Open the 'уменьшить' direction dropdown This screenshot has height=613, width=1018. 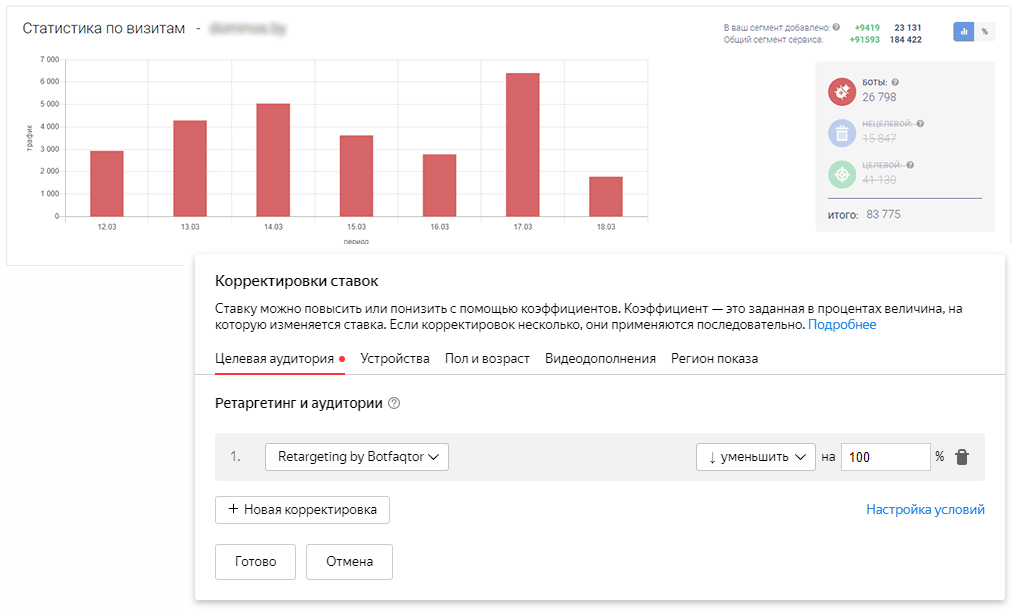point(756,457)
